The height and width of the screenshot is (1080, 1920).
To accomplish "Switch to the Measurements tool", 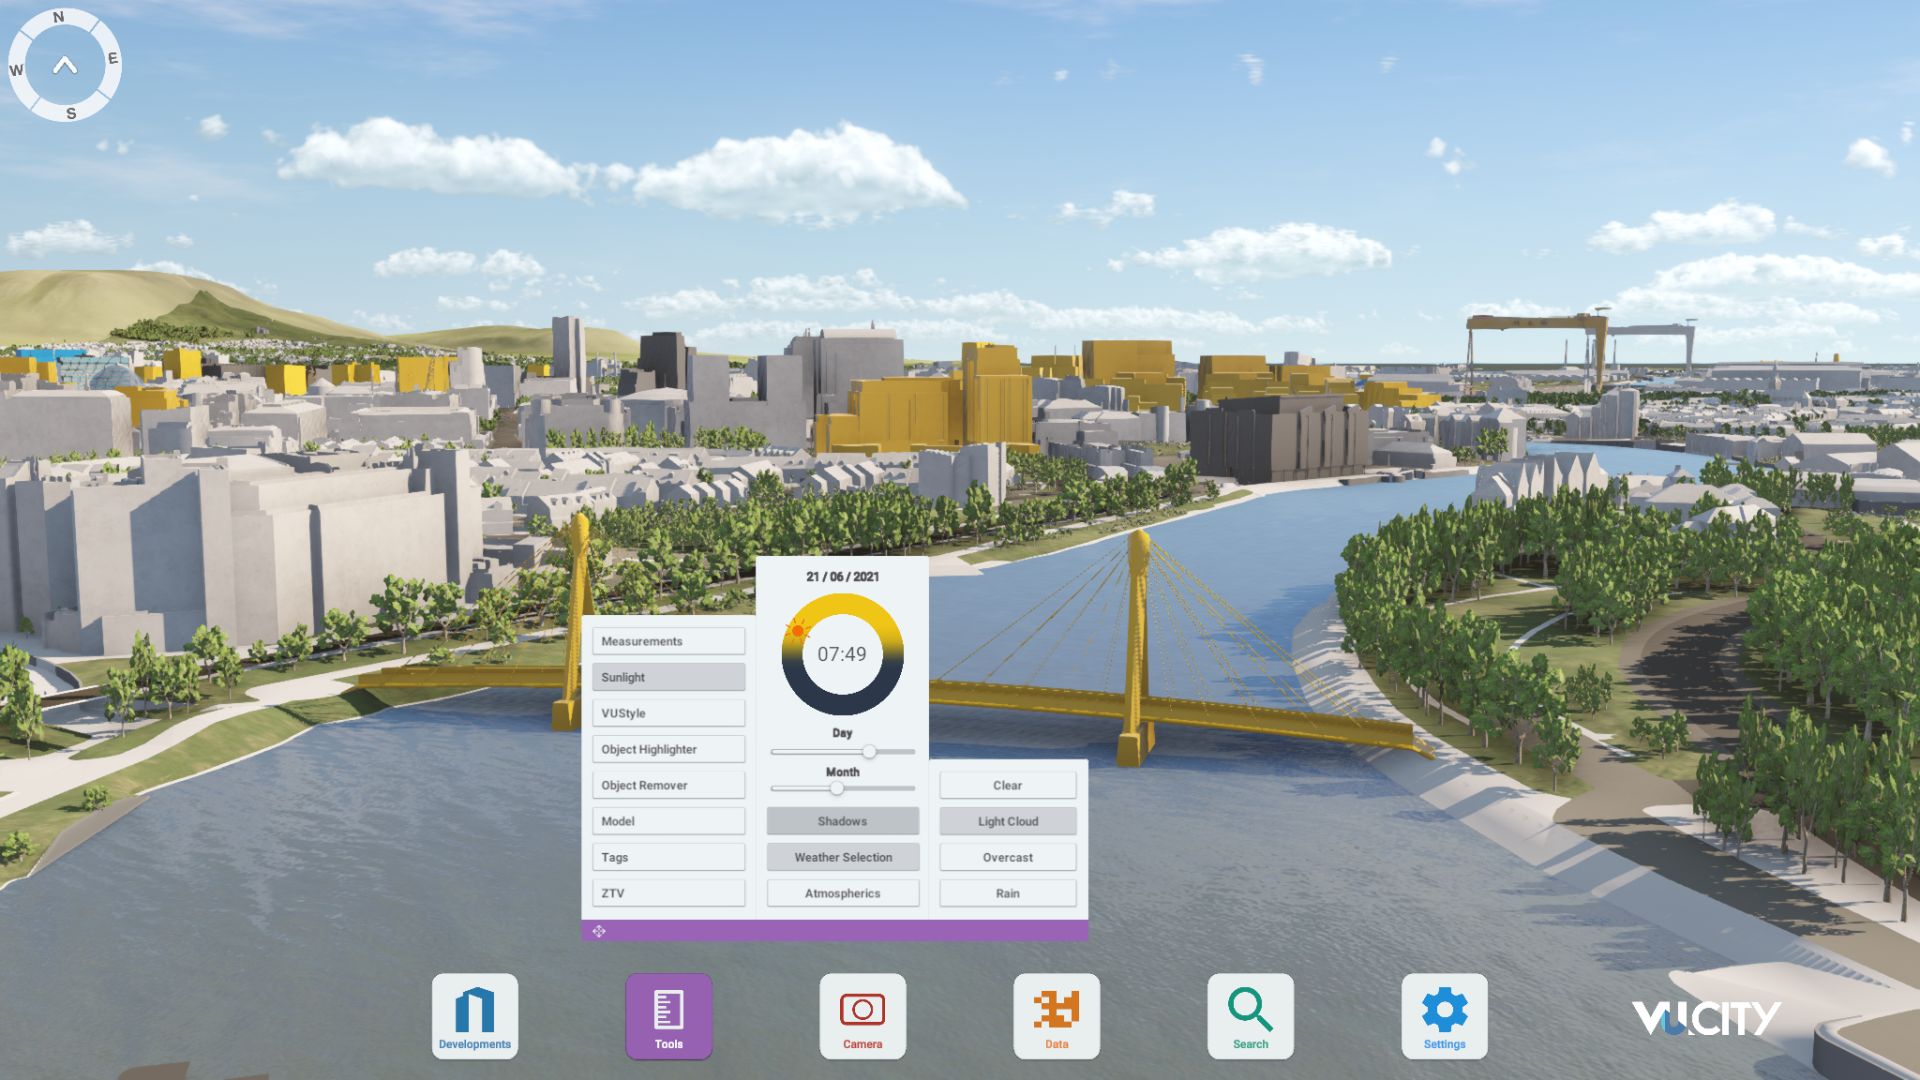I will tap(668, 641).
